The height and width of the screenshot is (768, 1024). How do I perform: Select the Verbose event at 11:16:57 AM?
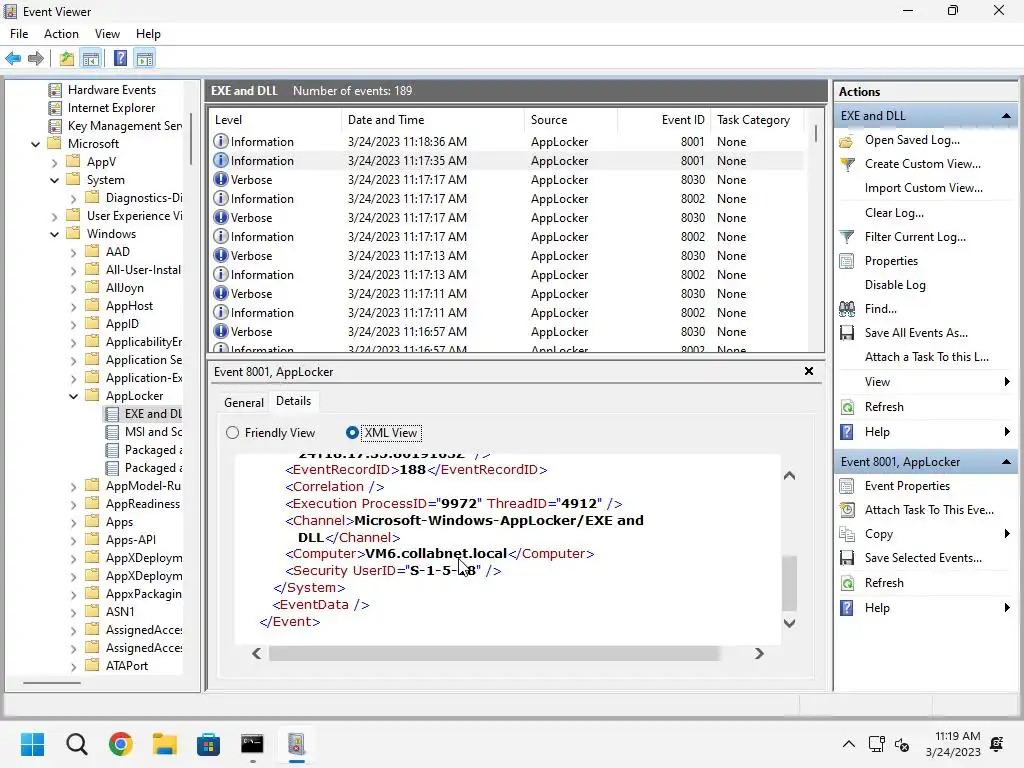tap(507, 332)
